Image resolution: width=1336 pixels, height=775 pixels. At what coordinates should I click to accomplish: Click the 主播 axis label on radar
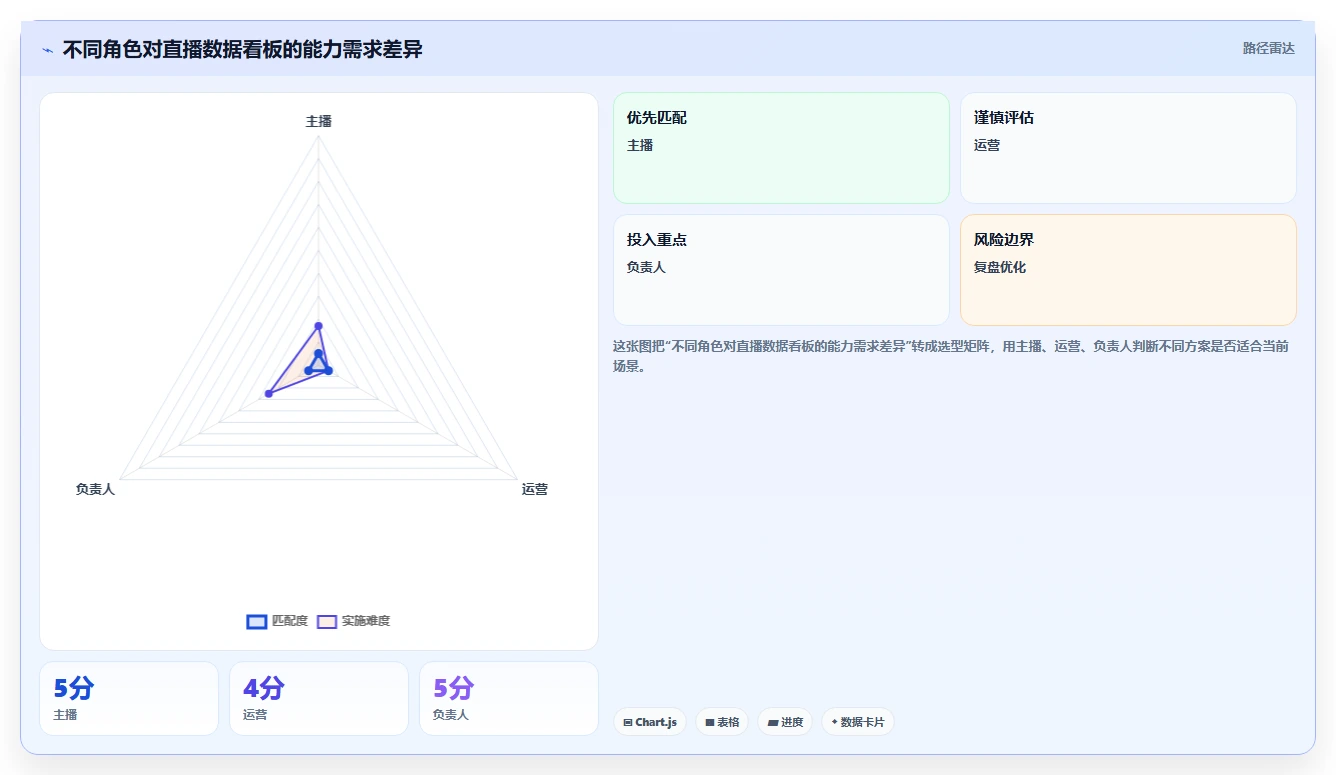319,121
